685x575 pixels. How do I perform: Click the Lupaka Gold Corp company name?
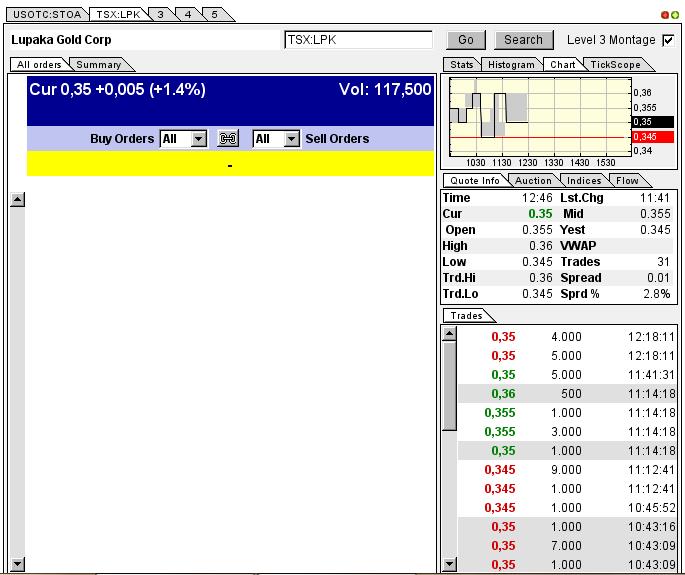click(x=61, y=40)
